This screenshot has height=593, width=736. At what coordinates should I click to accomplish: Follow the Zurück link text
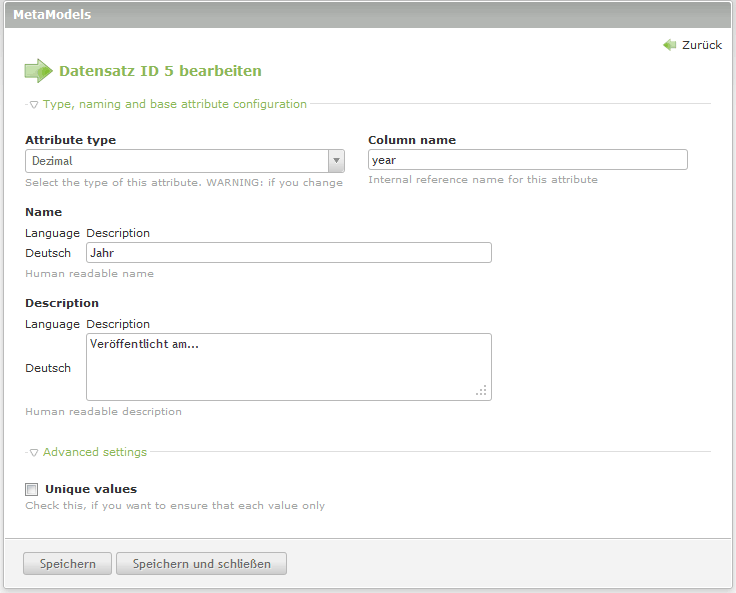coord(701,45)
